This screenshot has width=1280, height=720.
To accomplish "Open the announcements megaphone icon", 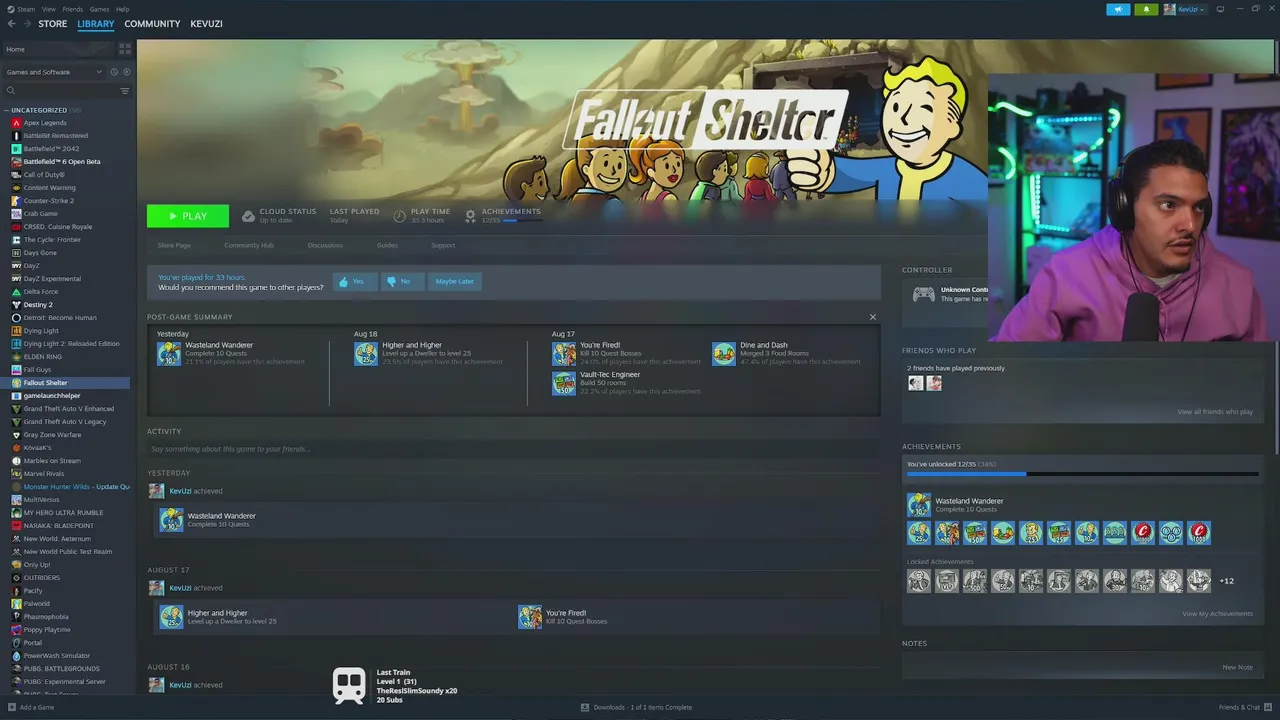I will point(1118,9).
